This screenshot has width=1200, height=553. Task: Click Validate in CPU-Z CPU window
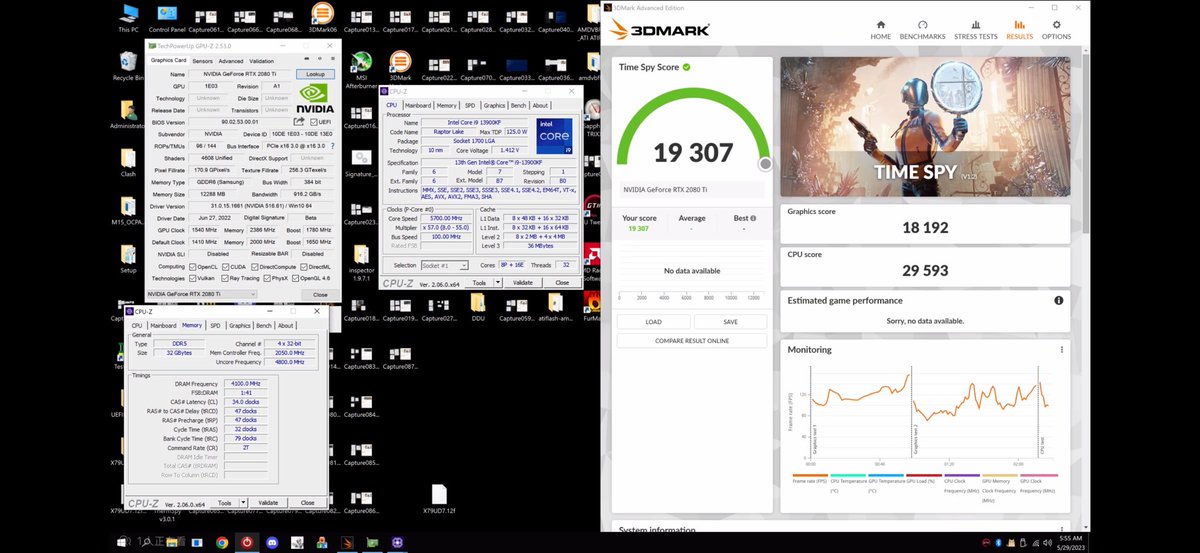[522, 283]
